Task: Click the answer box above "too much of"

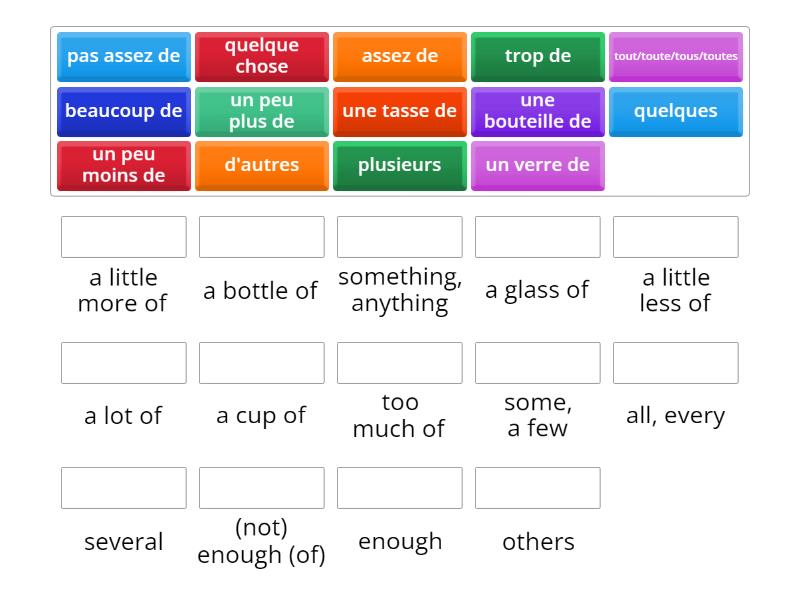Action: pos(399,363)
